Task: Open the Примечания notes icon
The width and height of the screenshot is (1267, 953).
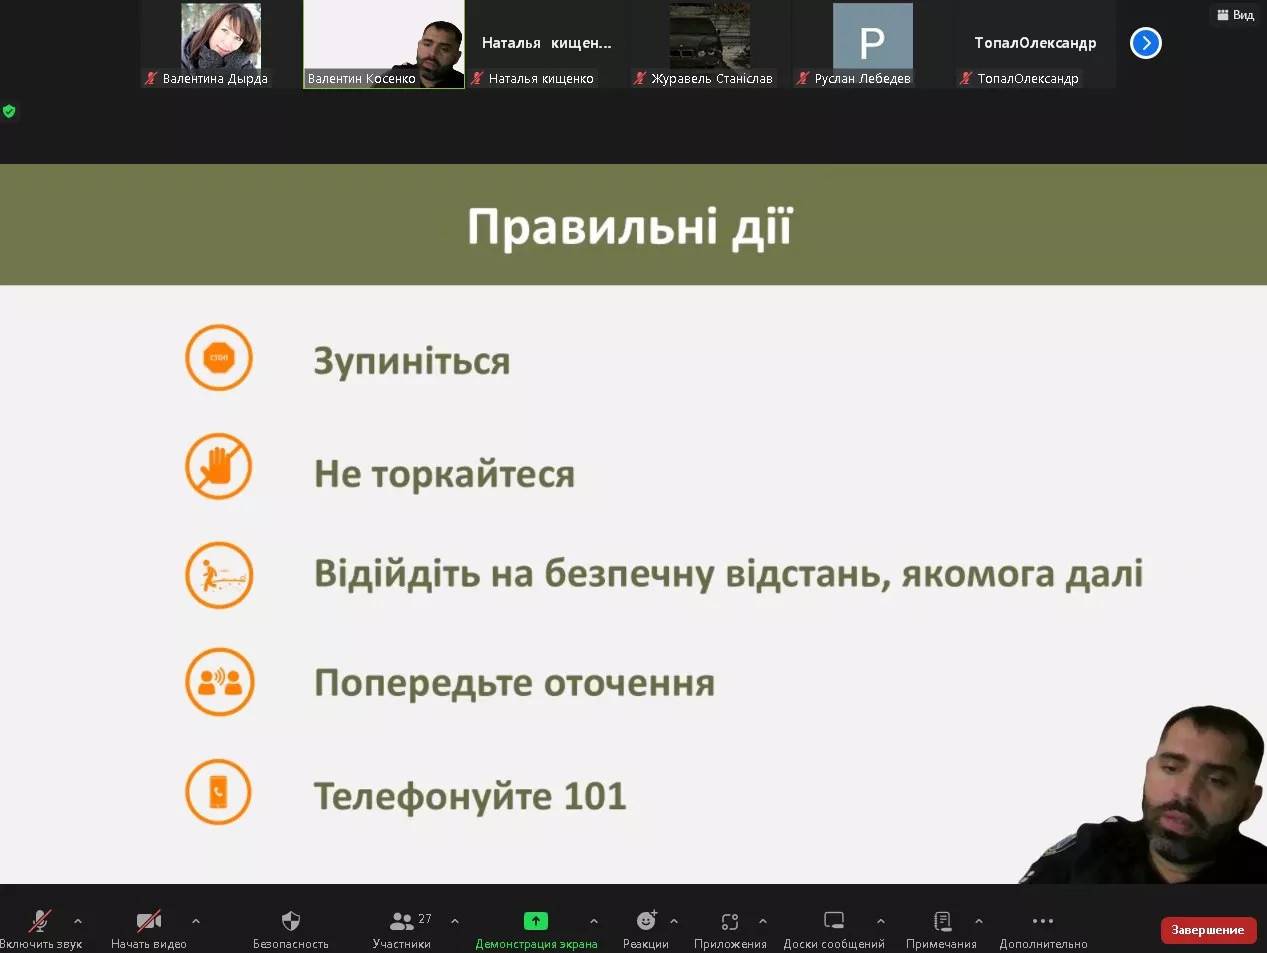Action: [941, 921]
